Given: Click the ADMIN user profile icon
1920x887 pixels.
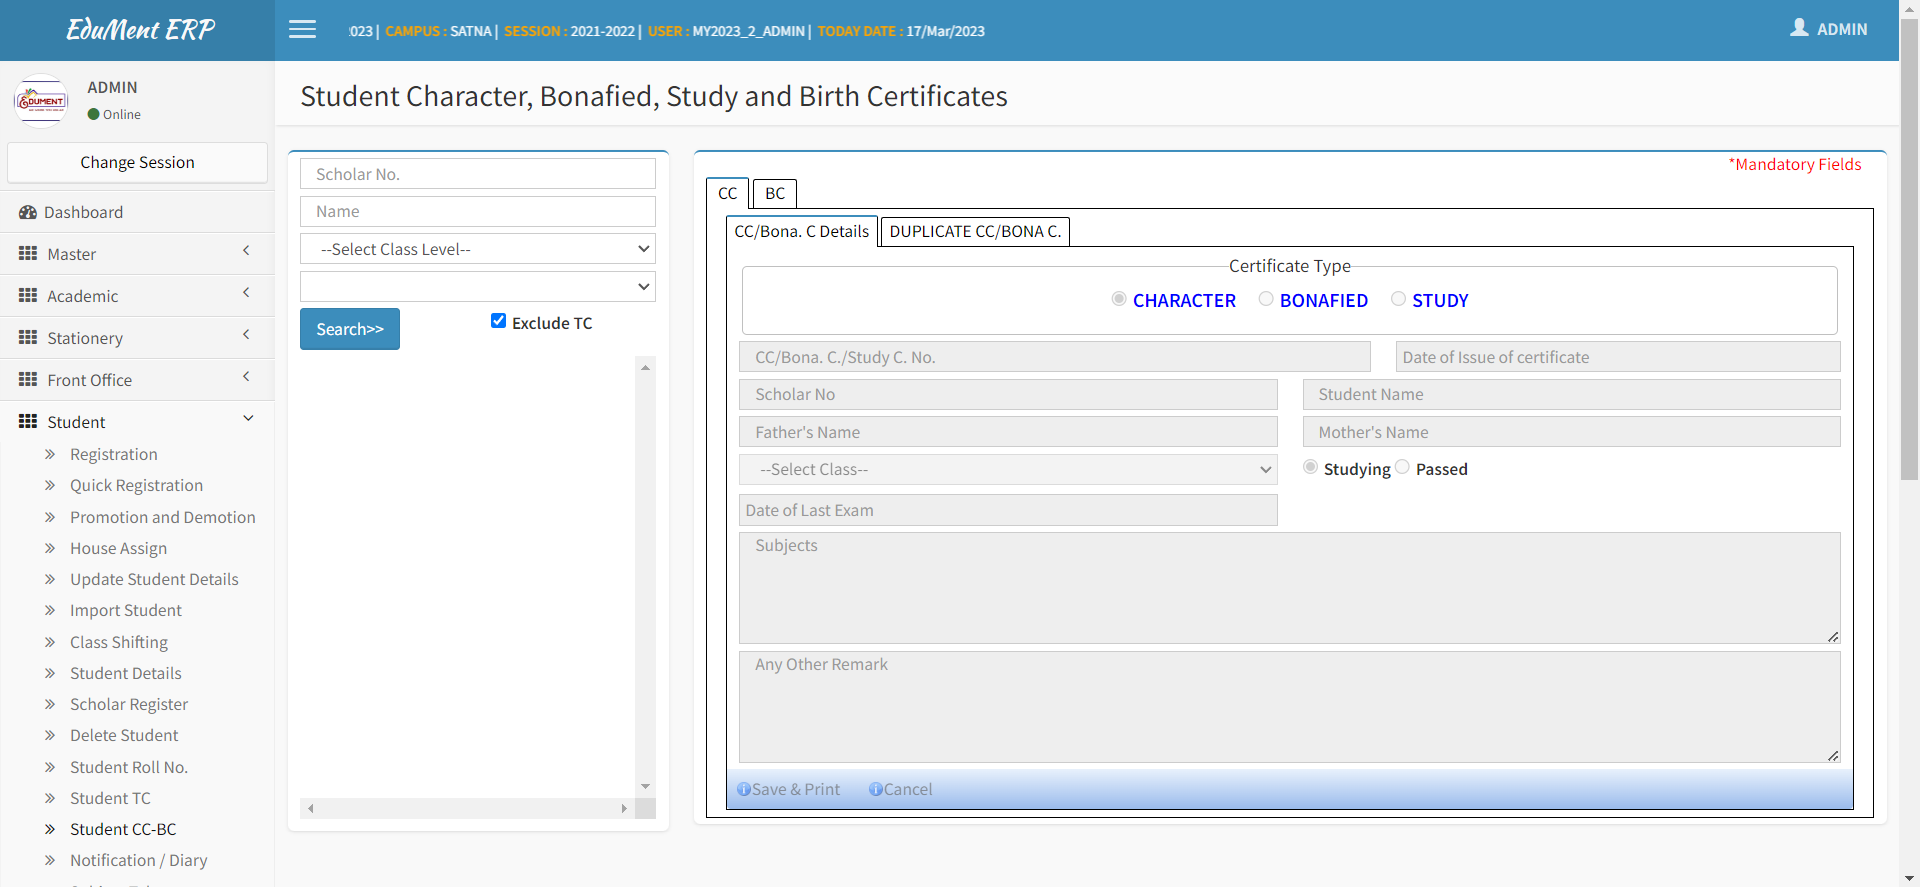Looking at the screenshot, I should (x=1799, y=28).
